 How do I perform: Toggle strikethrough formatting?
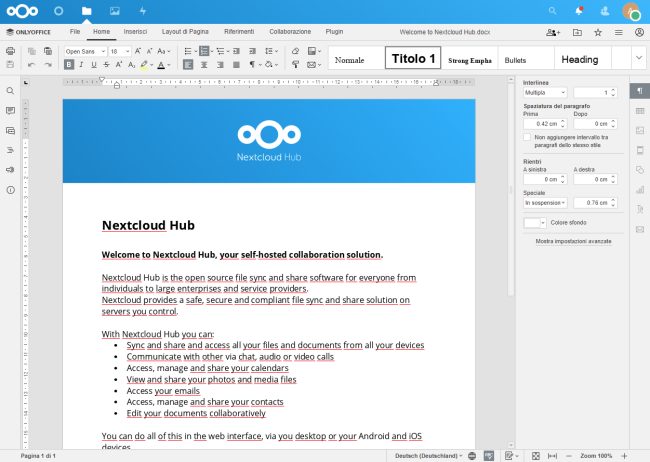(107, 65)
